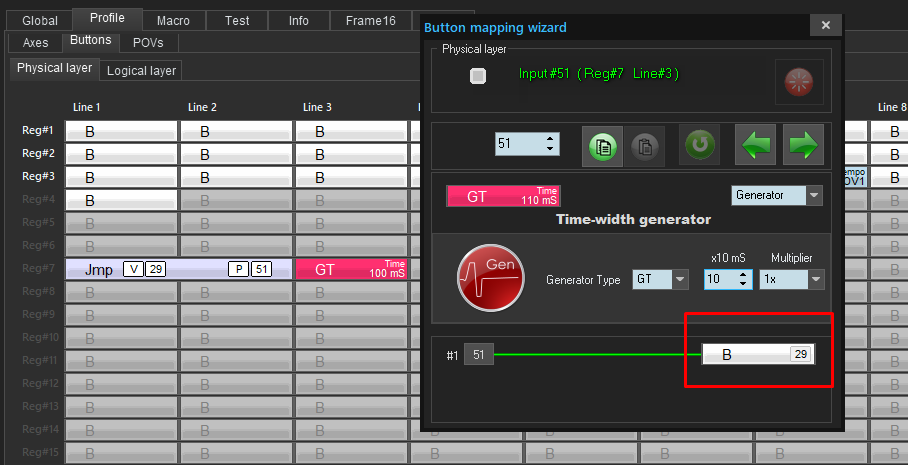
Task: Select the Physical layer tab
Action: 54,68
